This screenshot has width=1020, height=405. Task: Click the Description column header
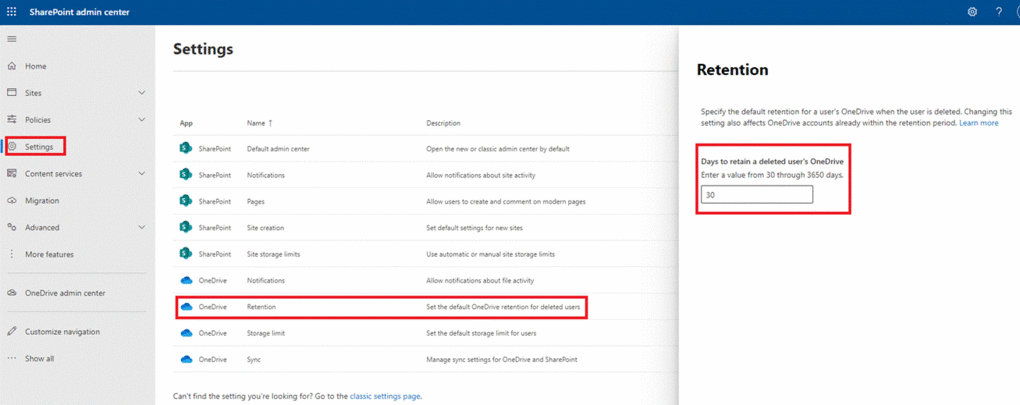[x=443, y=123]
